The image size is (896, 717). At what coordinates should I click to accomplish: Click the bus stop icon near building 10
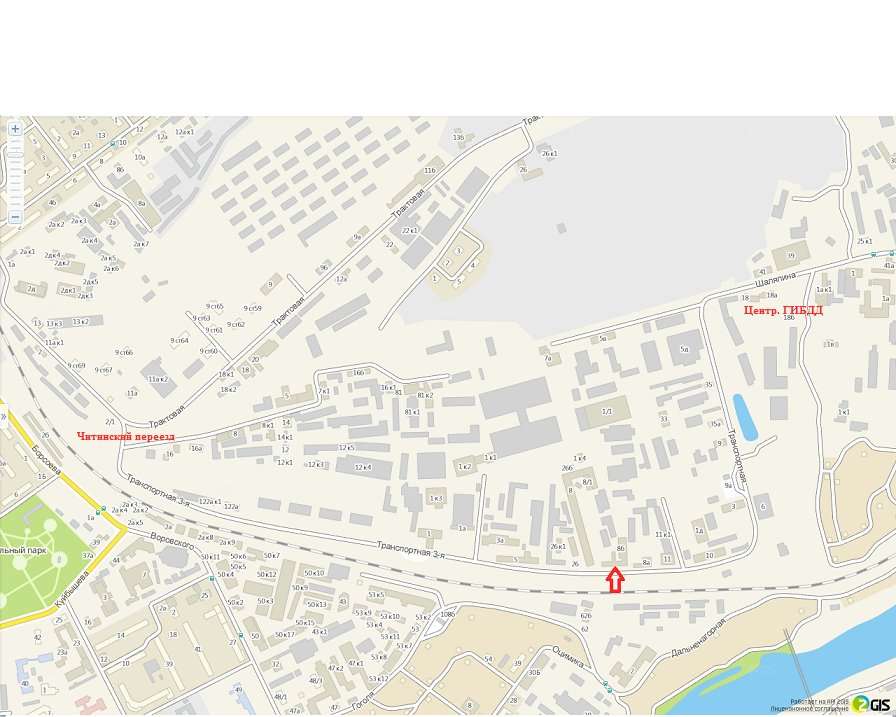(x=113, y=145)
